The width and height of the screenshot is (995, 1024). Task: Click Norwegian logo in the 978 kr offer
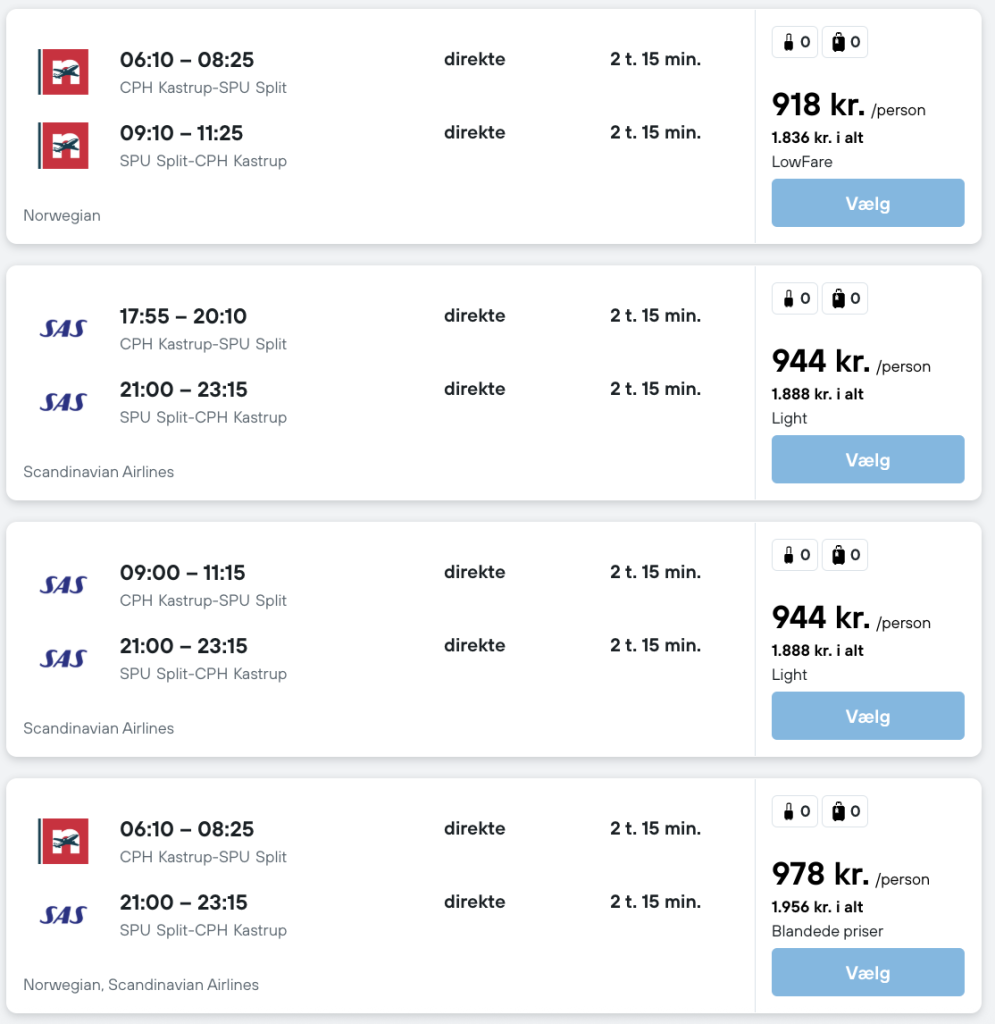point(63,841)
